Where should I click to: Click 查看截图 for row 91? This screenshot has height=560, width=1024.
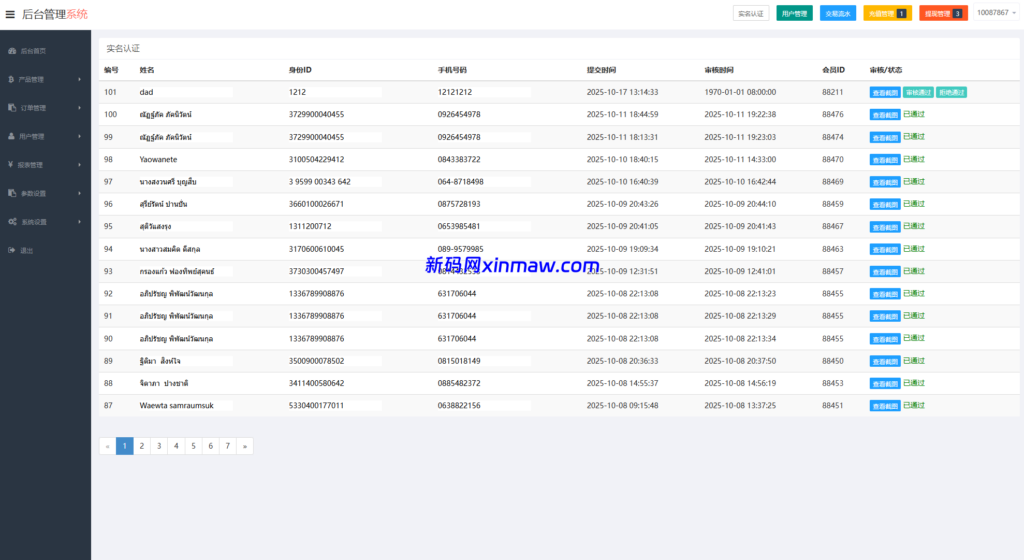click(x=885, y=317)
